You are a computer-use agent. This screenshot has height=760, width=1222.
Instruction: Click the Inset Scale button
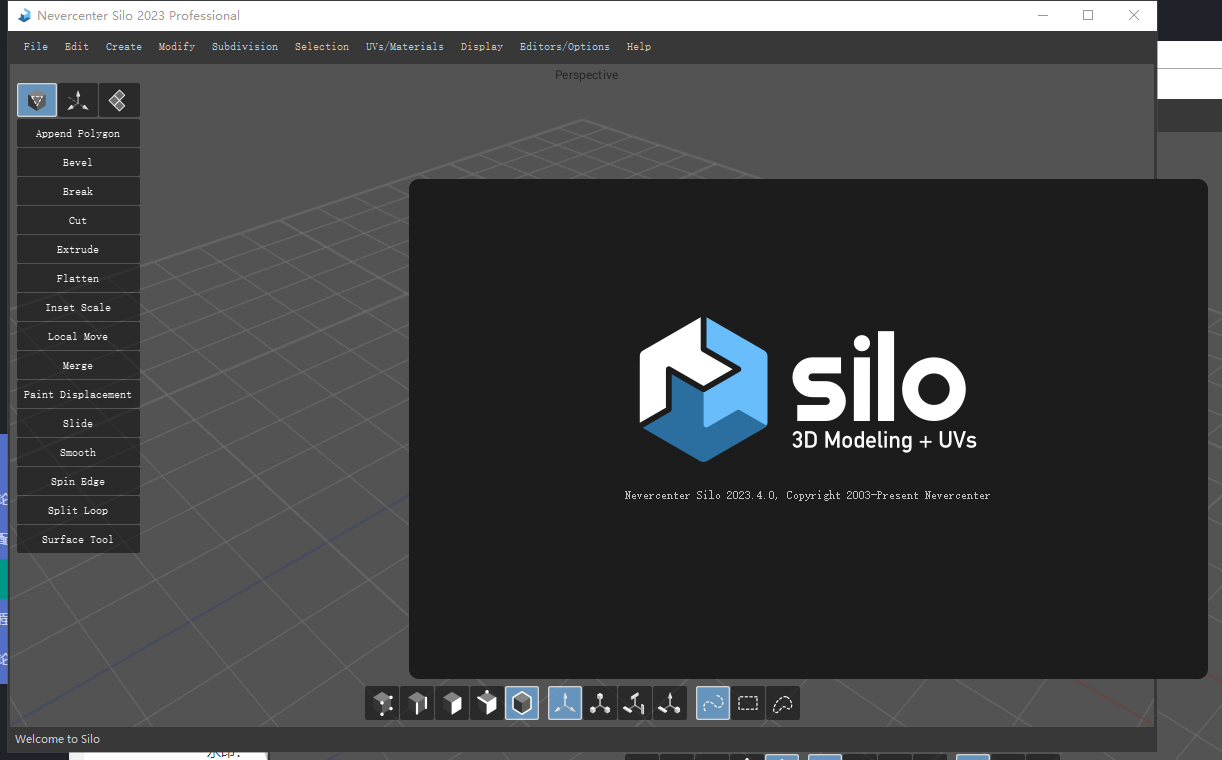pos(78,308)
